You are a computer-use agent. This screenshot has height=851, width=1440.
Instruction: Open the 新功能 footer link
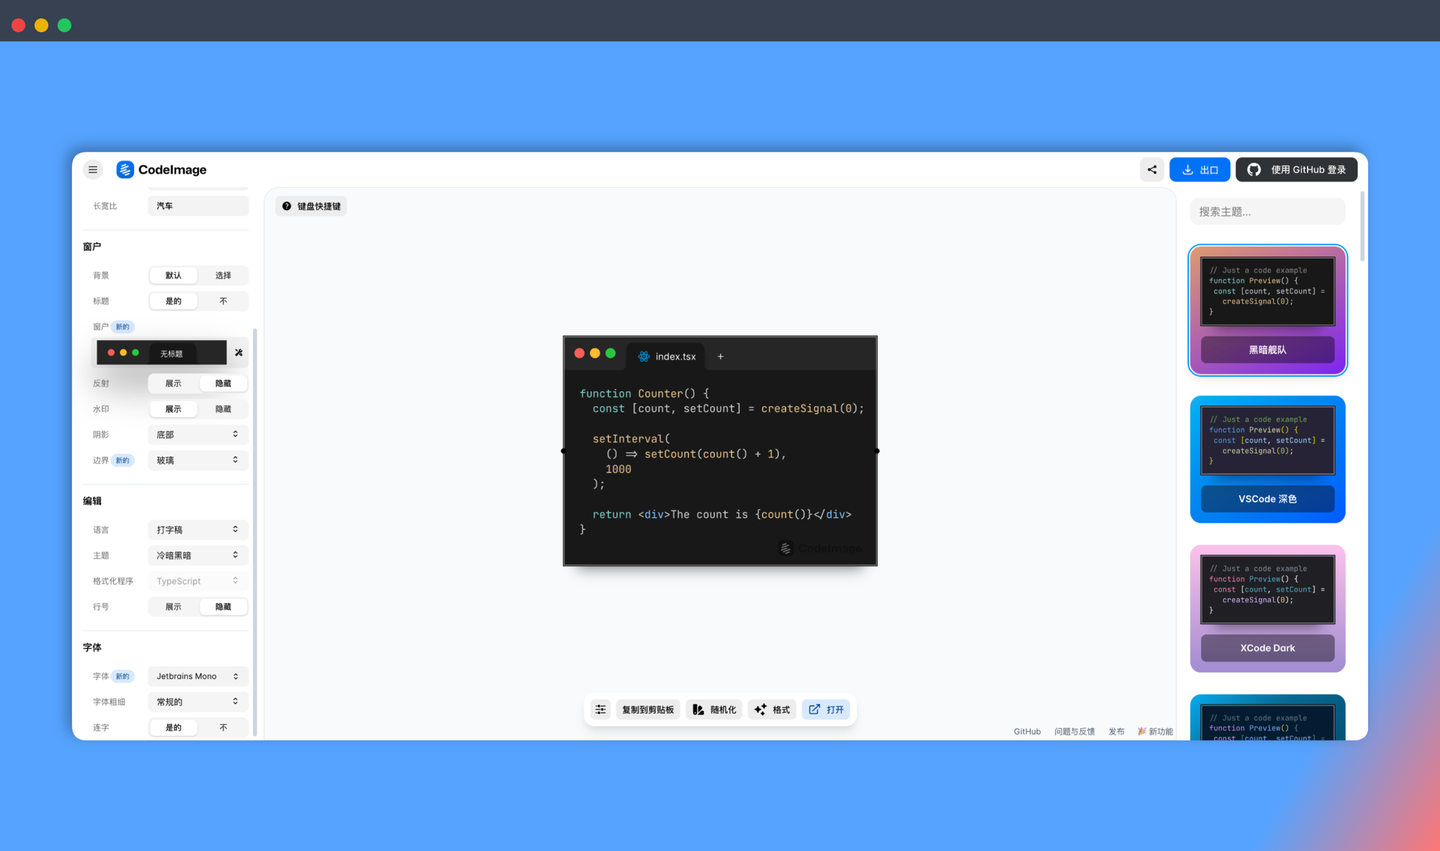(x=1156, y=732)
